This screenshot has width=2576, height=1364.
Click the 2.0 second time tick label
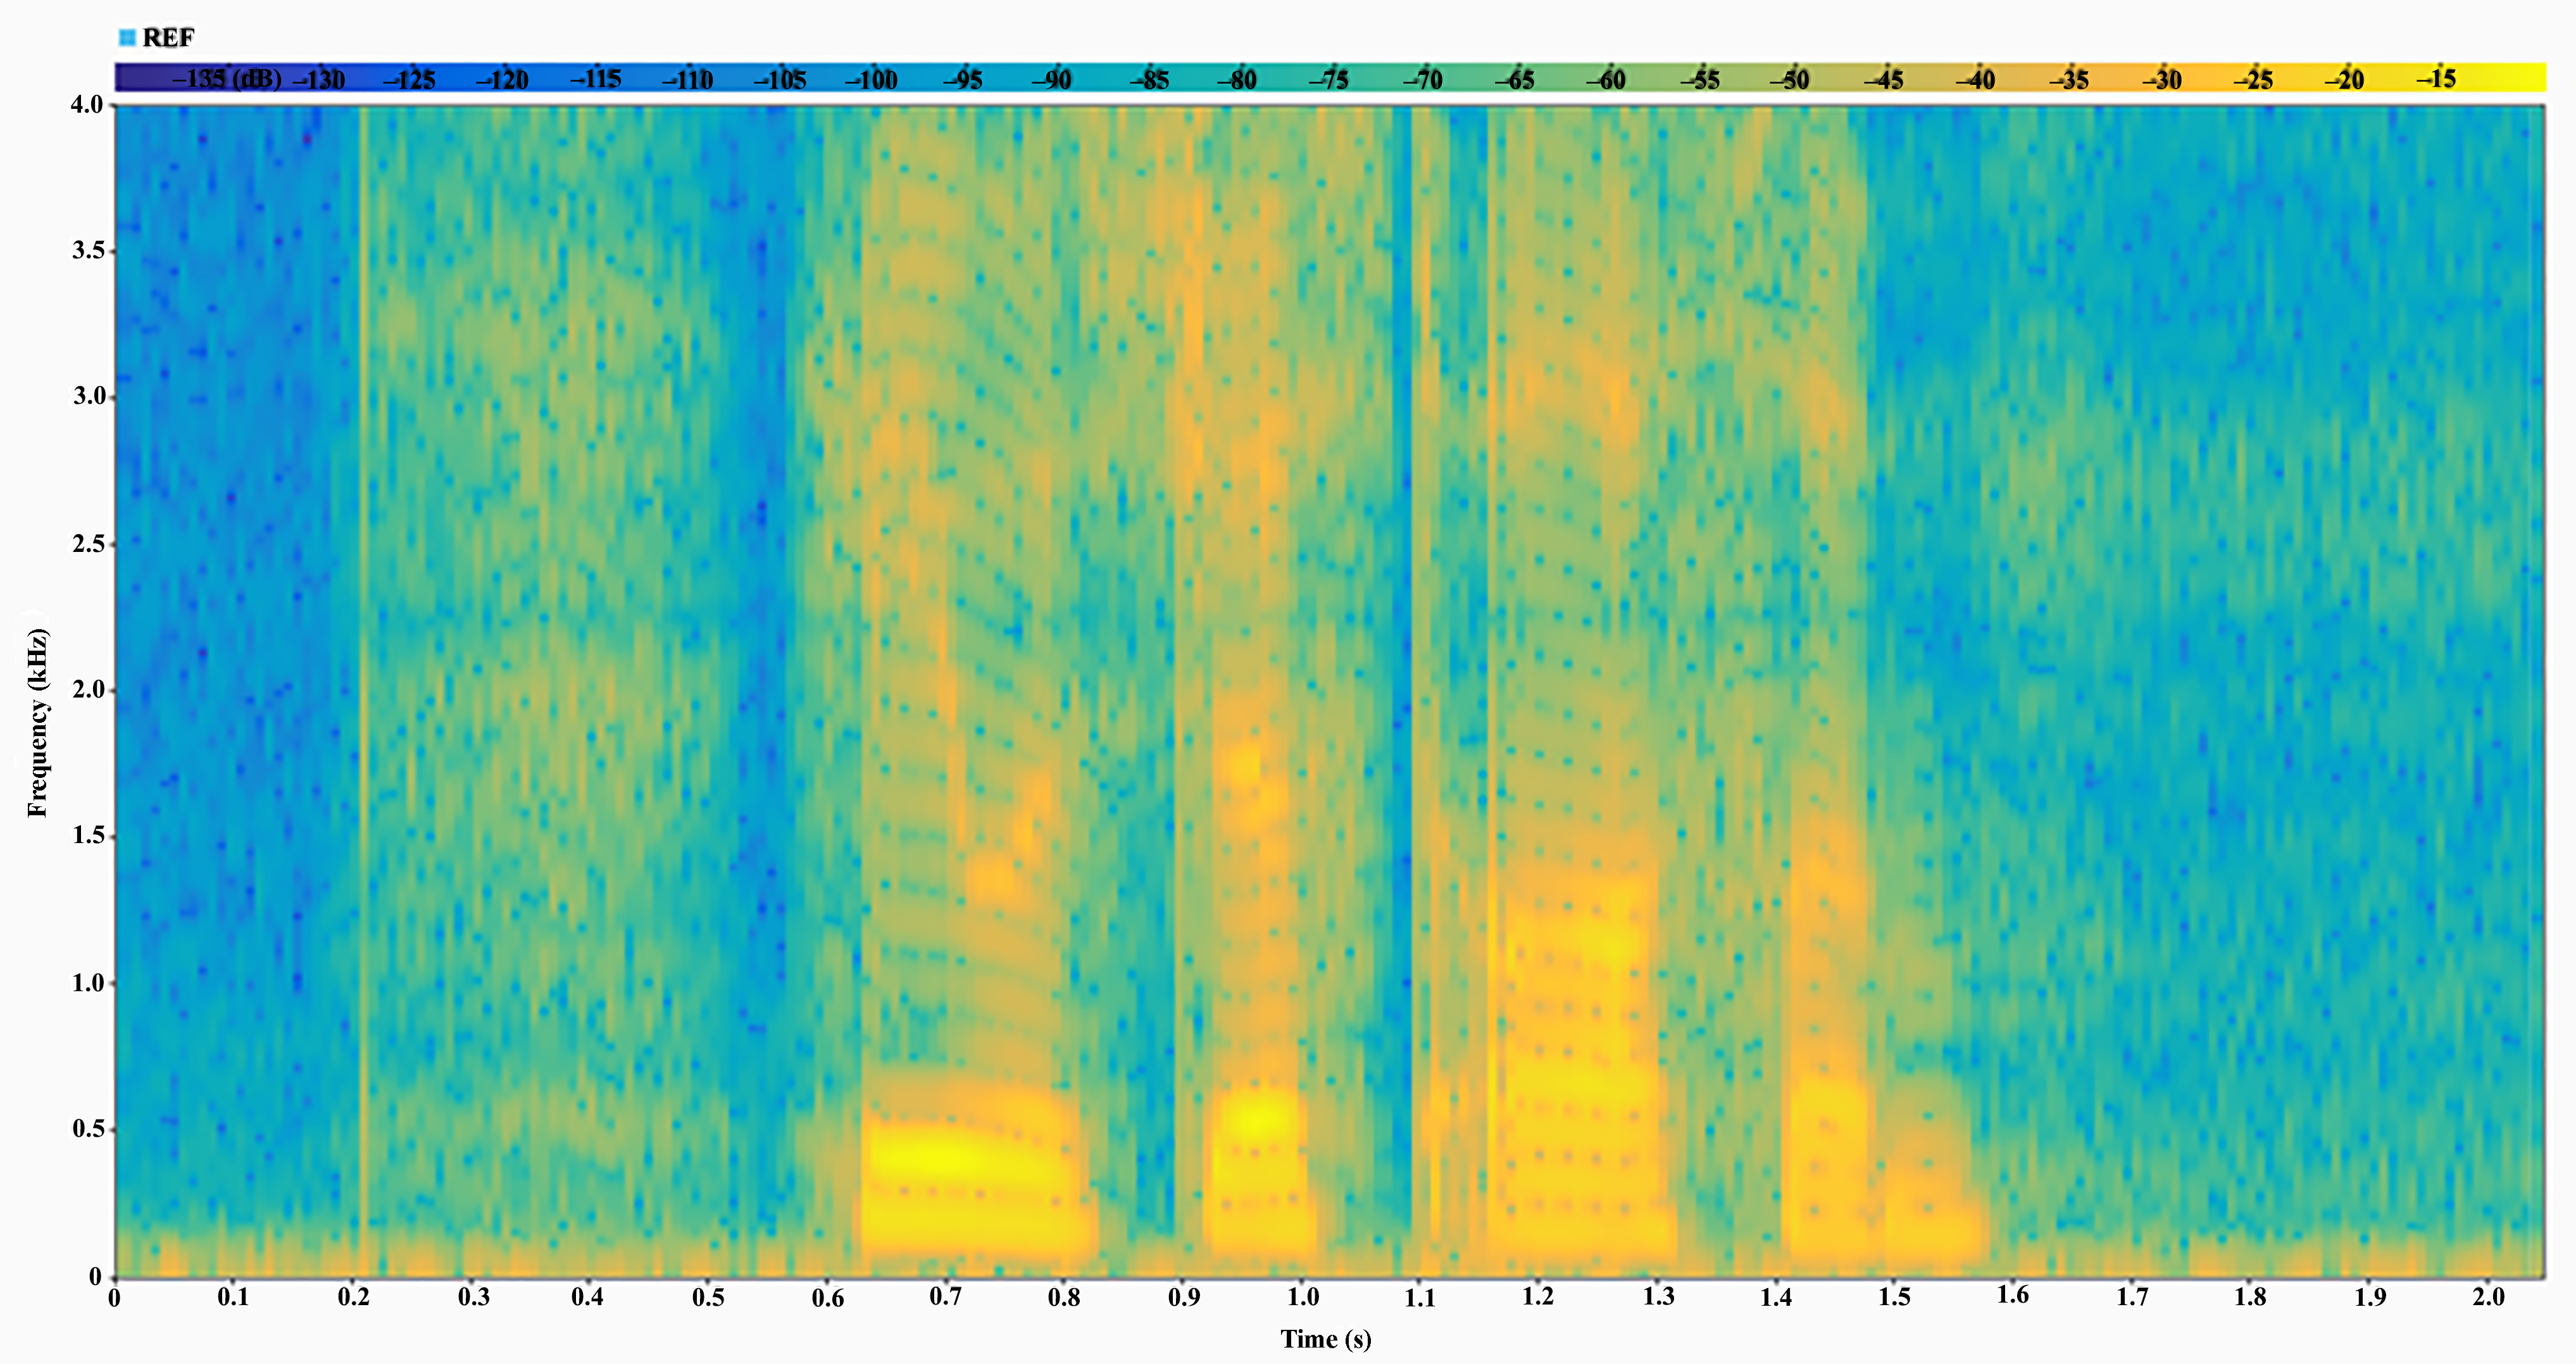tap(2488, 1297)
